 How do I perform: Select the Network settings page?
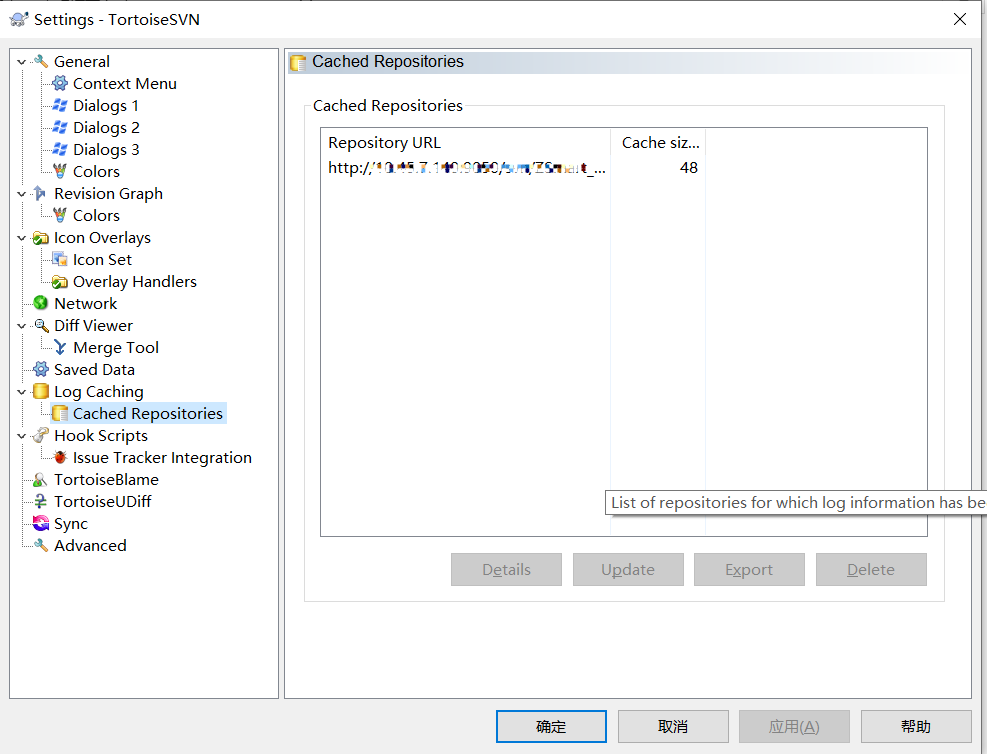pos(86,303)
